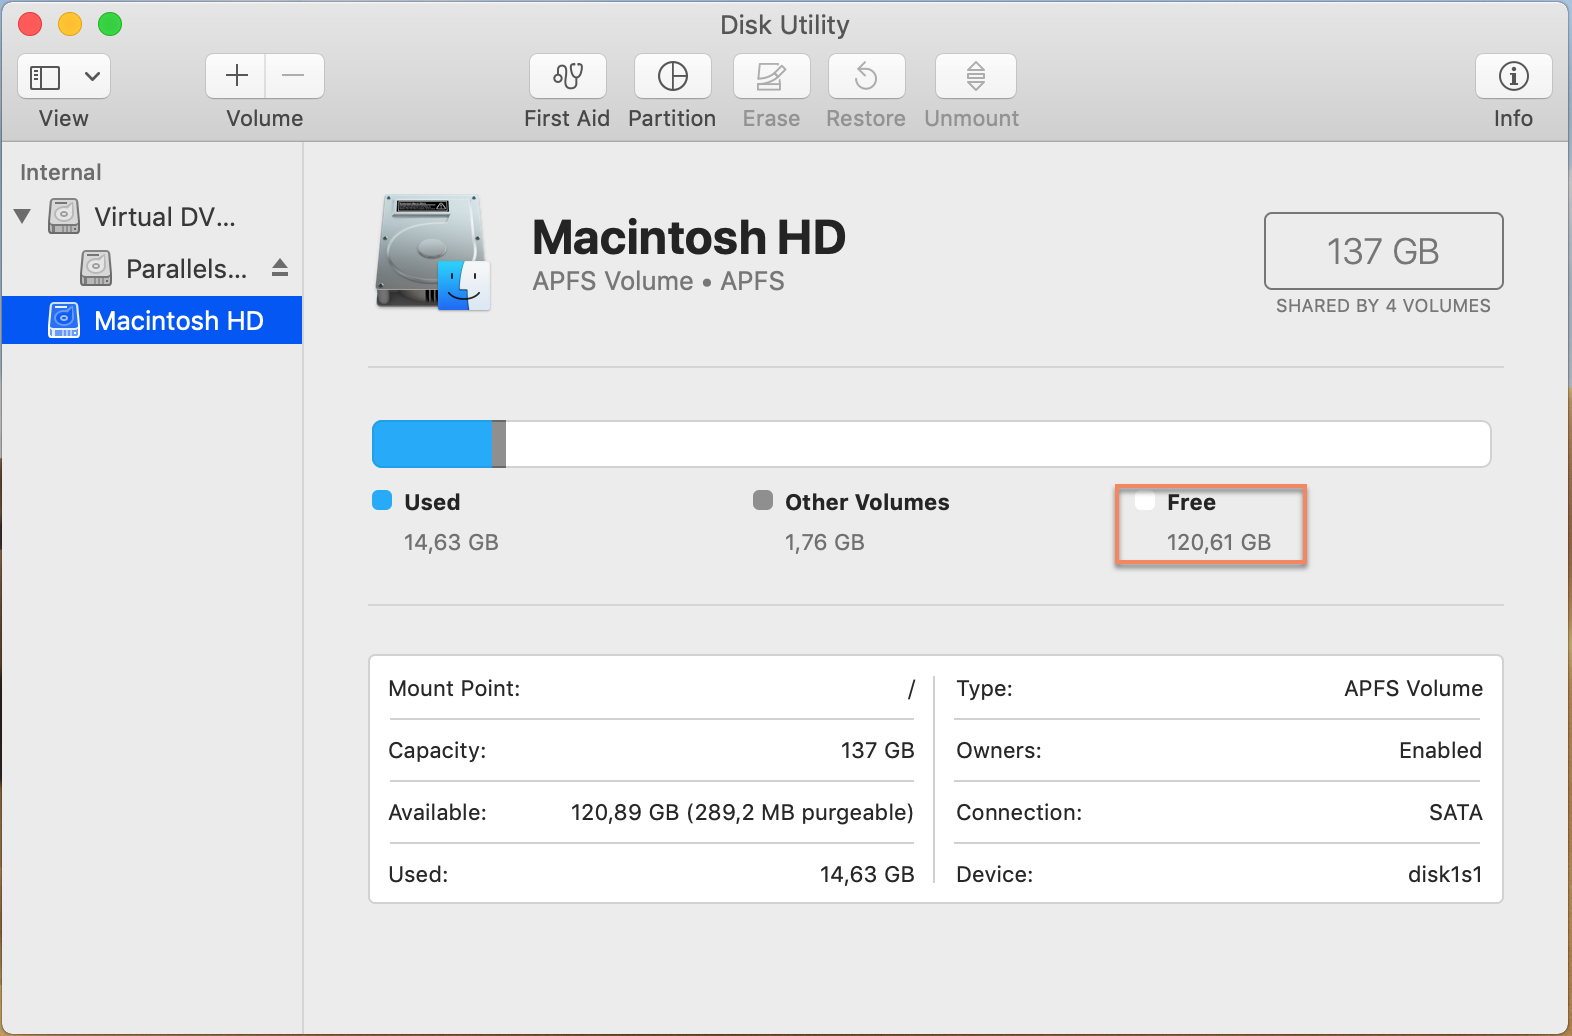
Task: Open the View sidebar icon button
Action: click(45, 77)
